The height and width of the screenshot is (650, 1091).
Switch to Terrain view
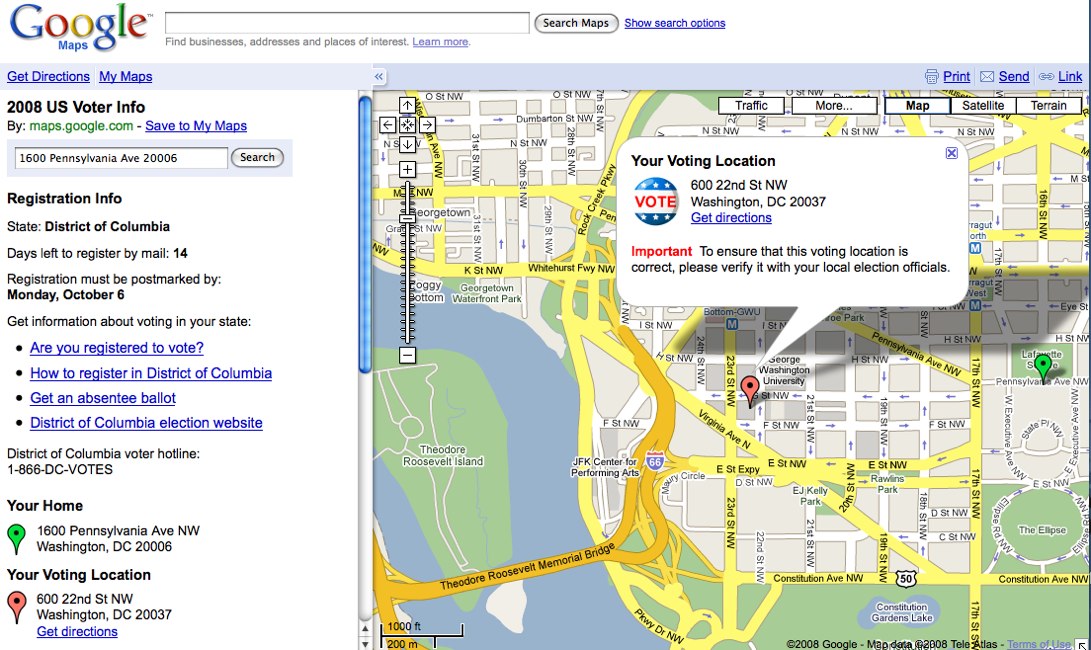click(1049, 106)
